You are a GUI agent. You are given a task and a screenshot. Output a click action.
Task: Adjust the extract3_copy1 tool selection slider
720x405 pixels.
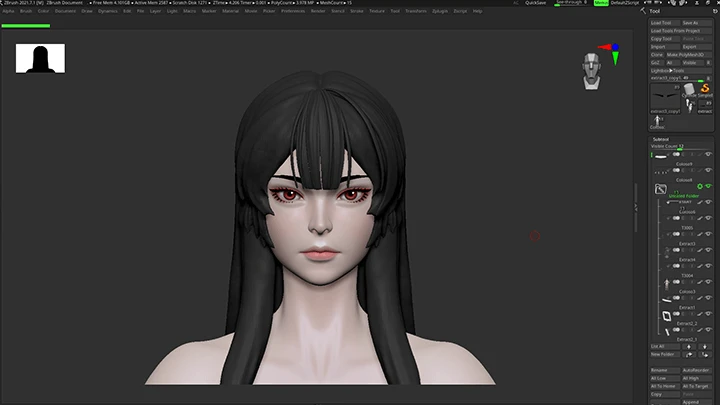coord(677,79)
